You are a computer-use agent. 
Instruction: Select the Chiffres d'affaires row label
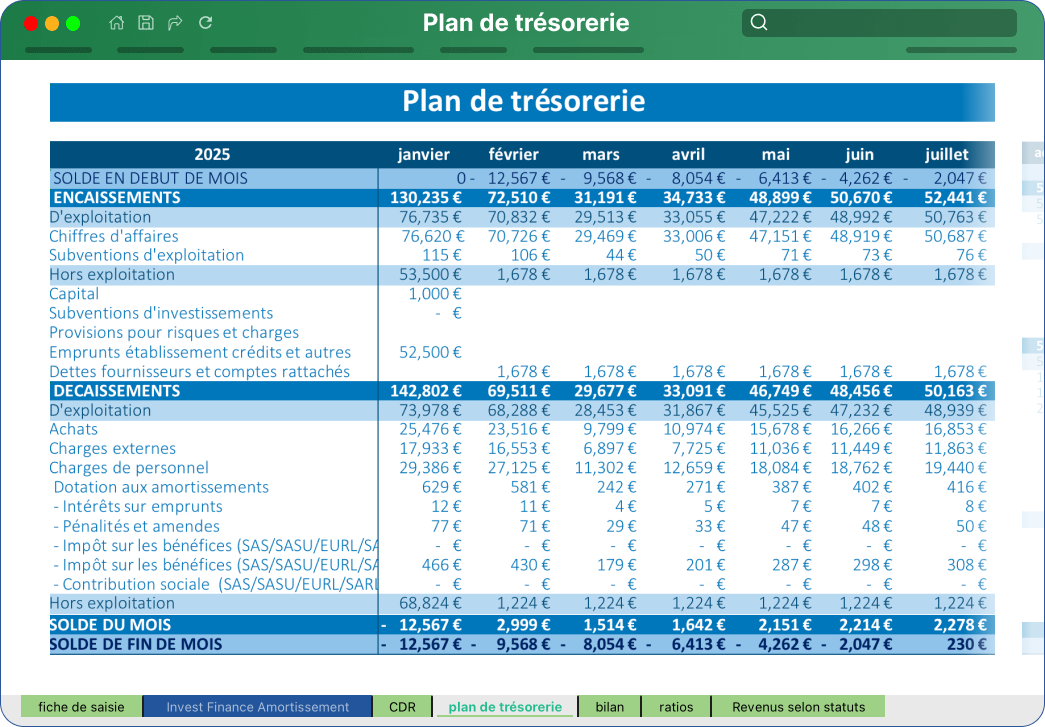(114, 236)
